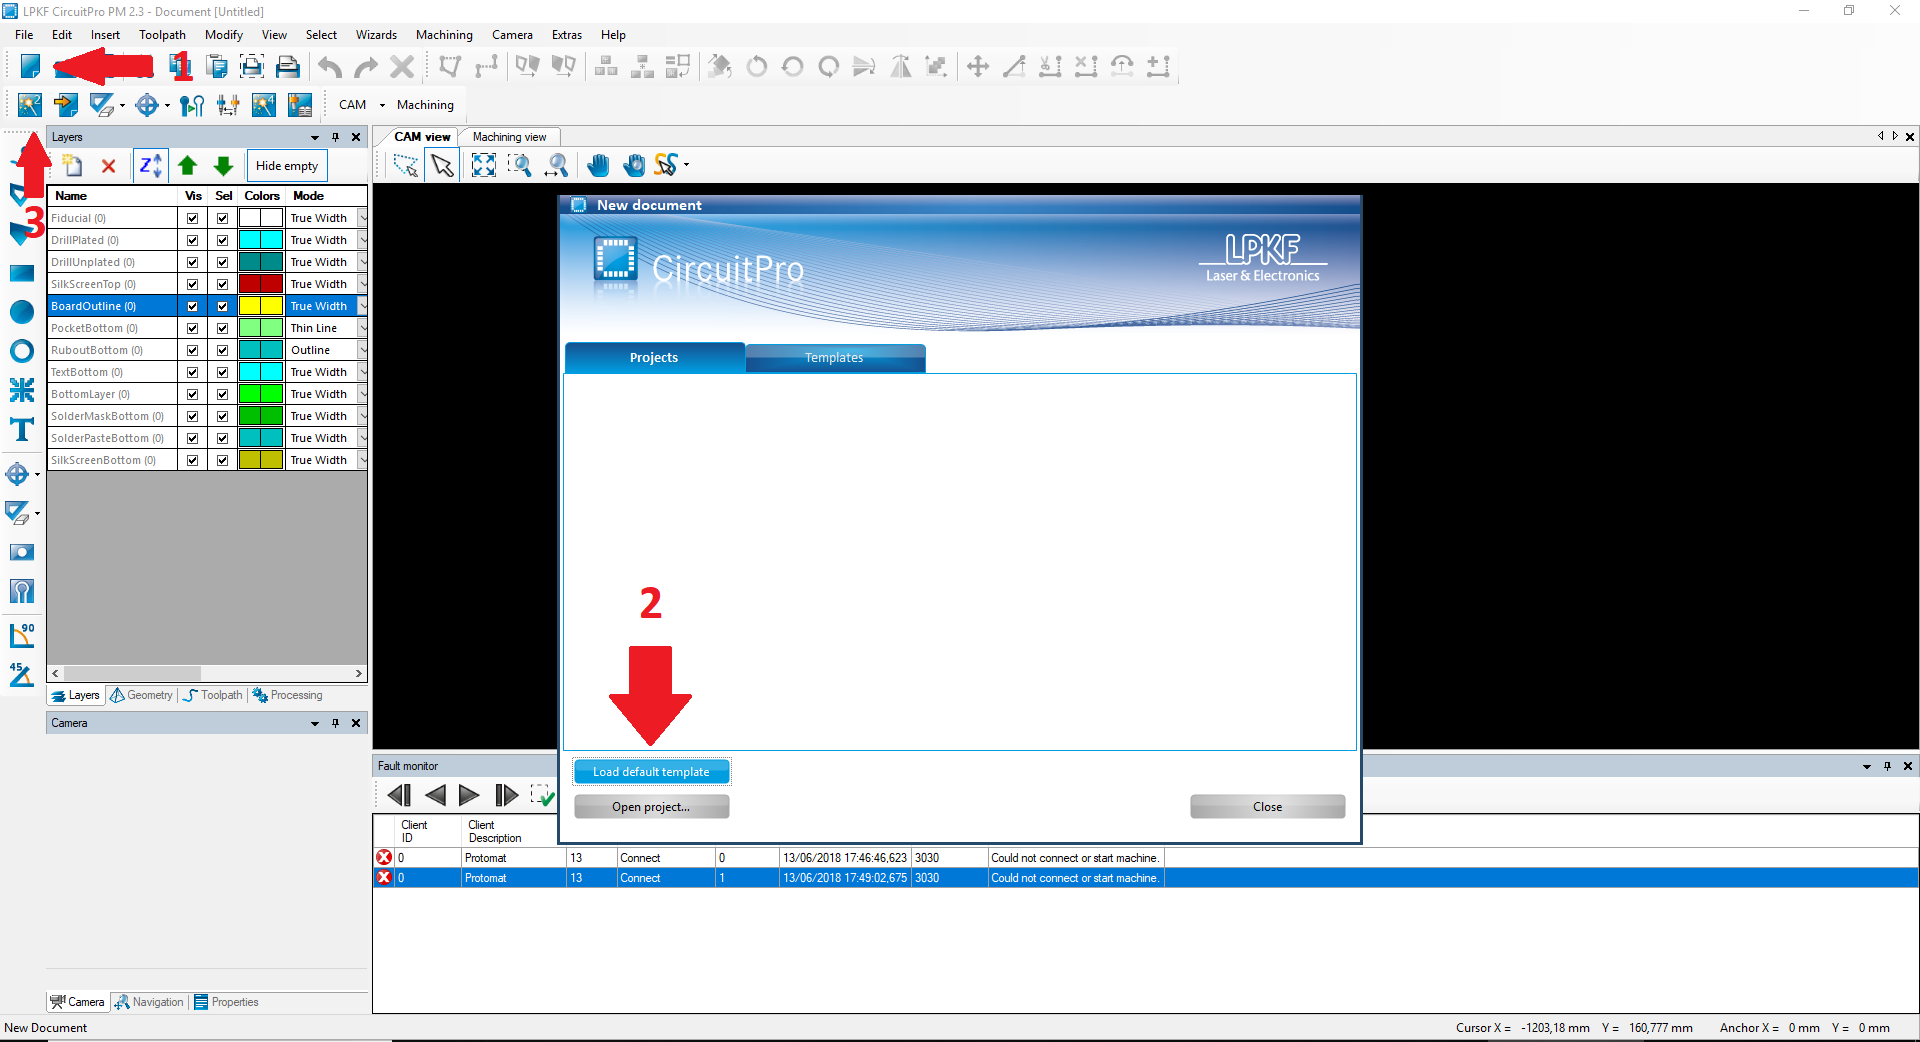The height and width of the screenshot is (1042, 1920).
Task: Click the yellow BoardOutline color swatch
Action: pyautogui.click(x=260, y=306)
